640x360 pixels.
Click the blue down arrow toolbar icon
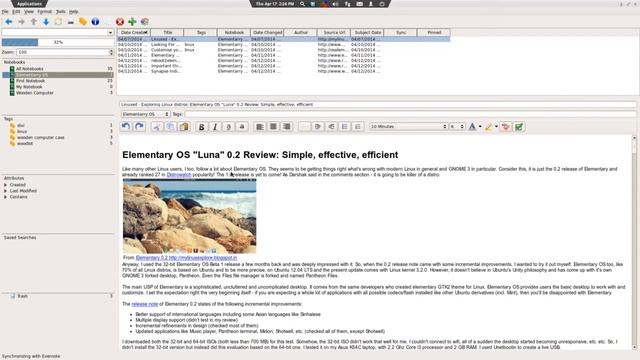pyautogui.click(x=46, y=22)
